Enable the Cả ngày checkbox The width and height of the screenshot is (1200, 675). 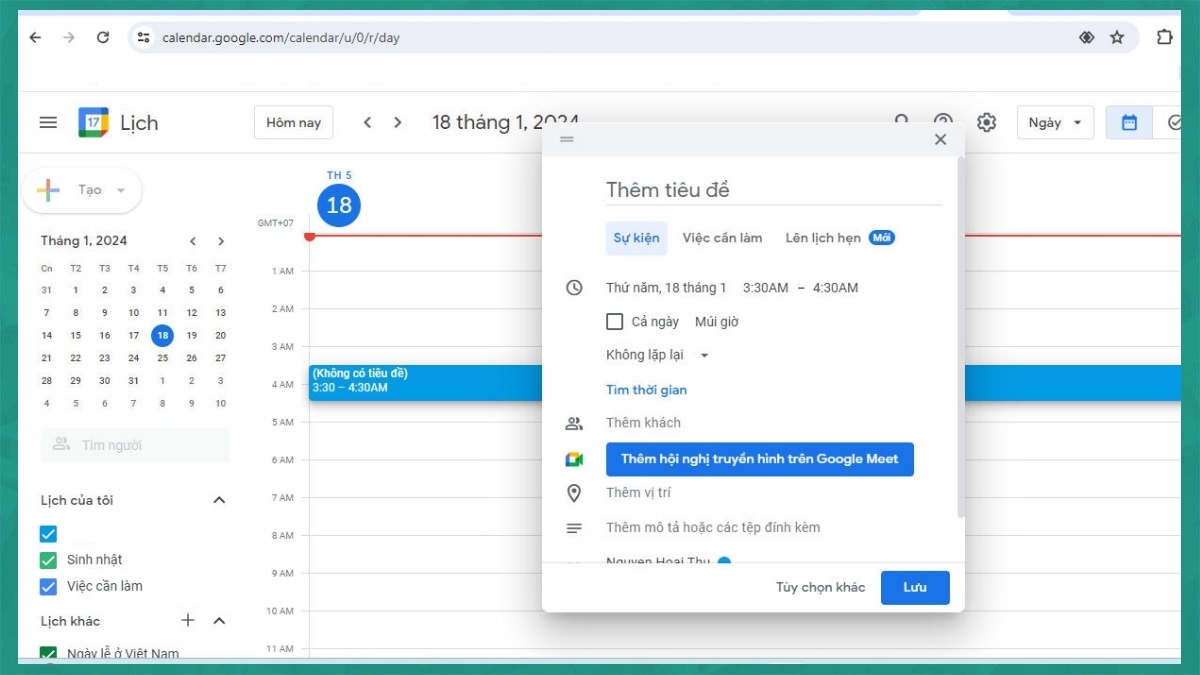615,321
